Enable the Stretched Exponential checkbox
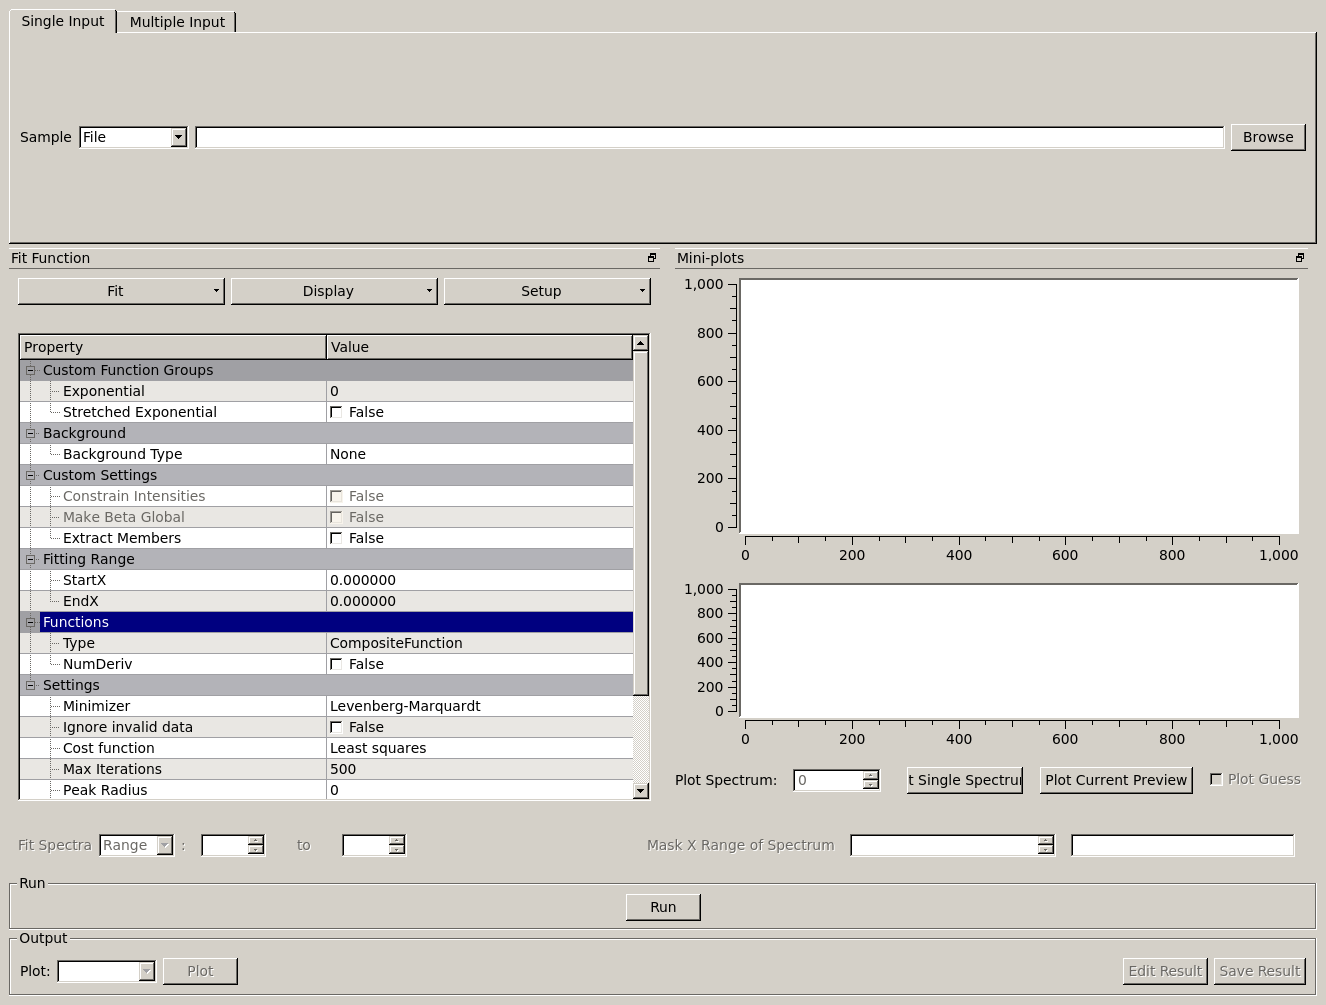The height and width of the screenshot is (1005, 1326). (x=336, y=412)
